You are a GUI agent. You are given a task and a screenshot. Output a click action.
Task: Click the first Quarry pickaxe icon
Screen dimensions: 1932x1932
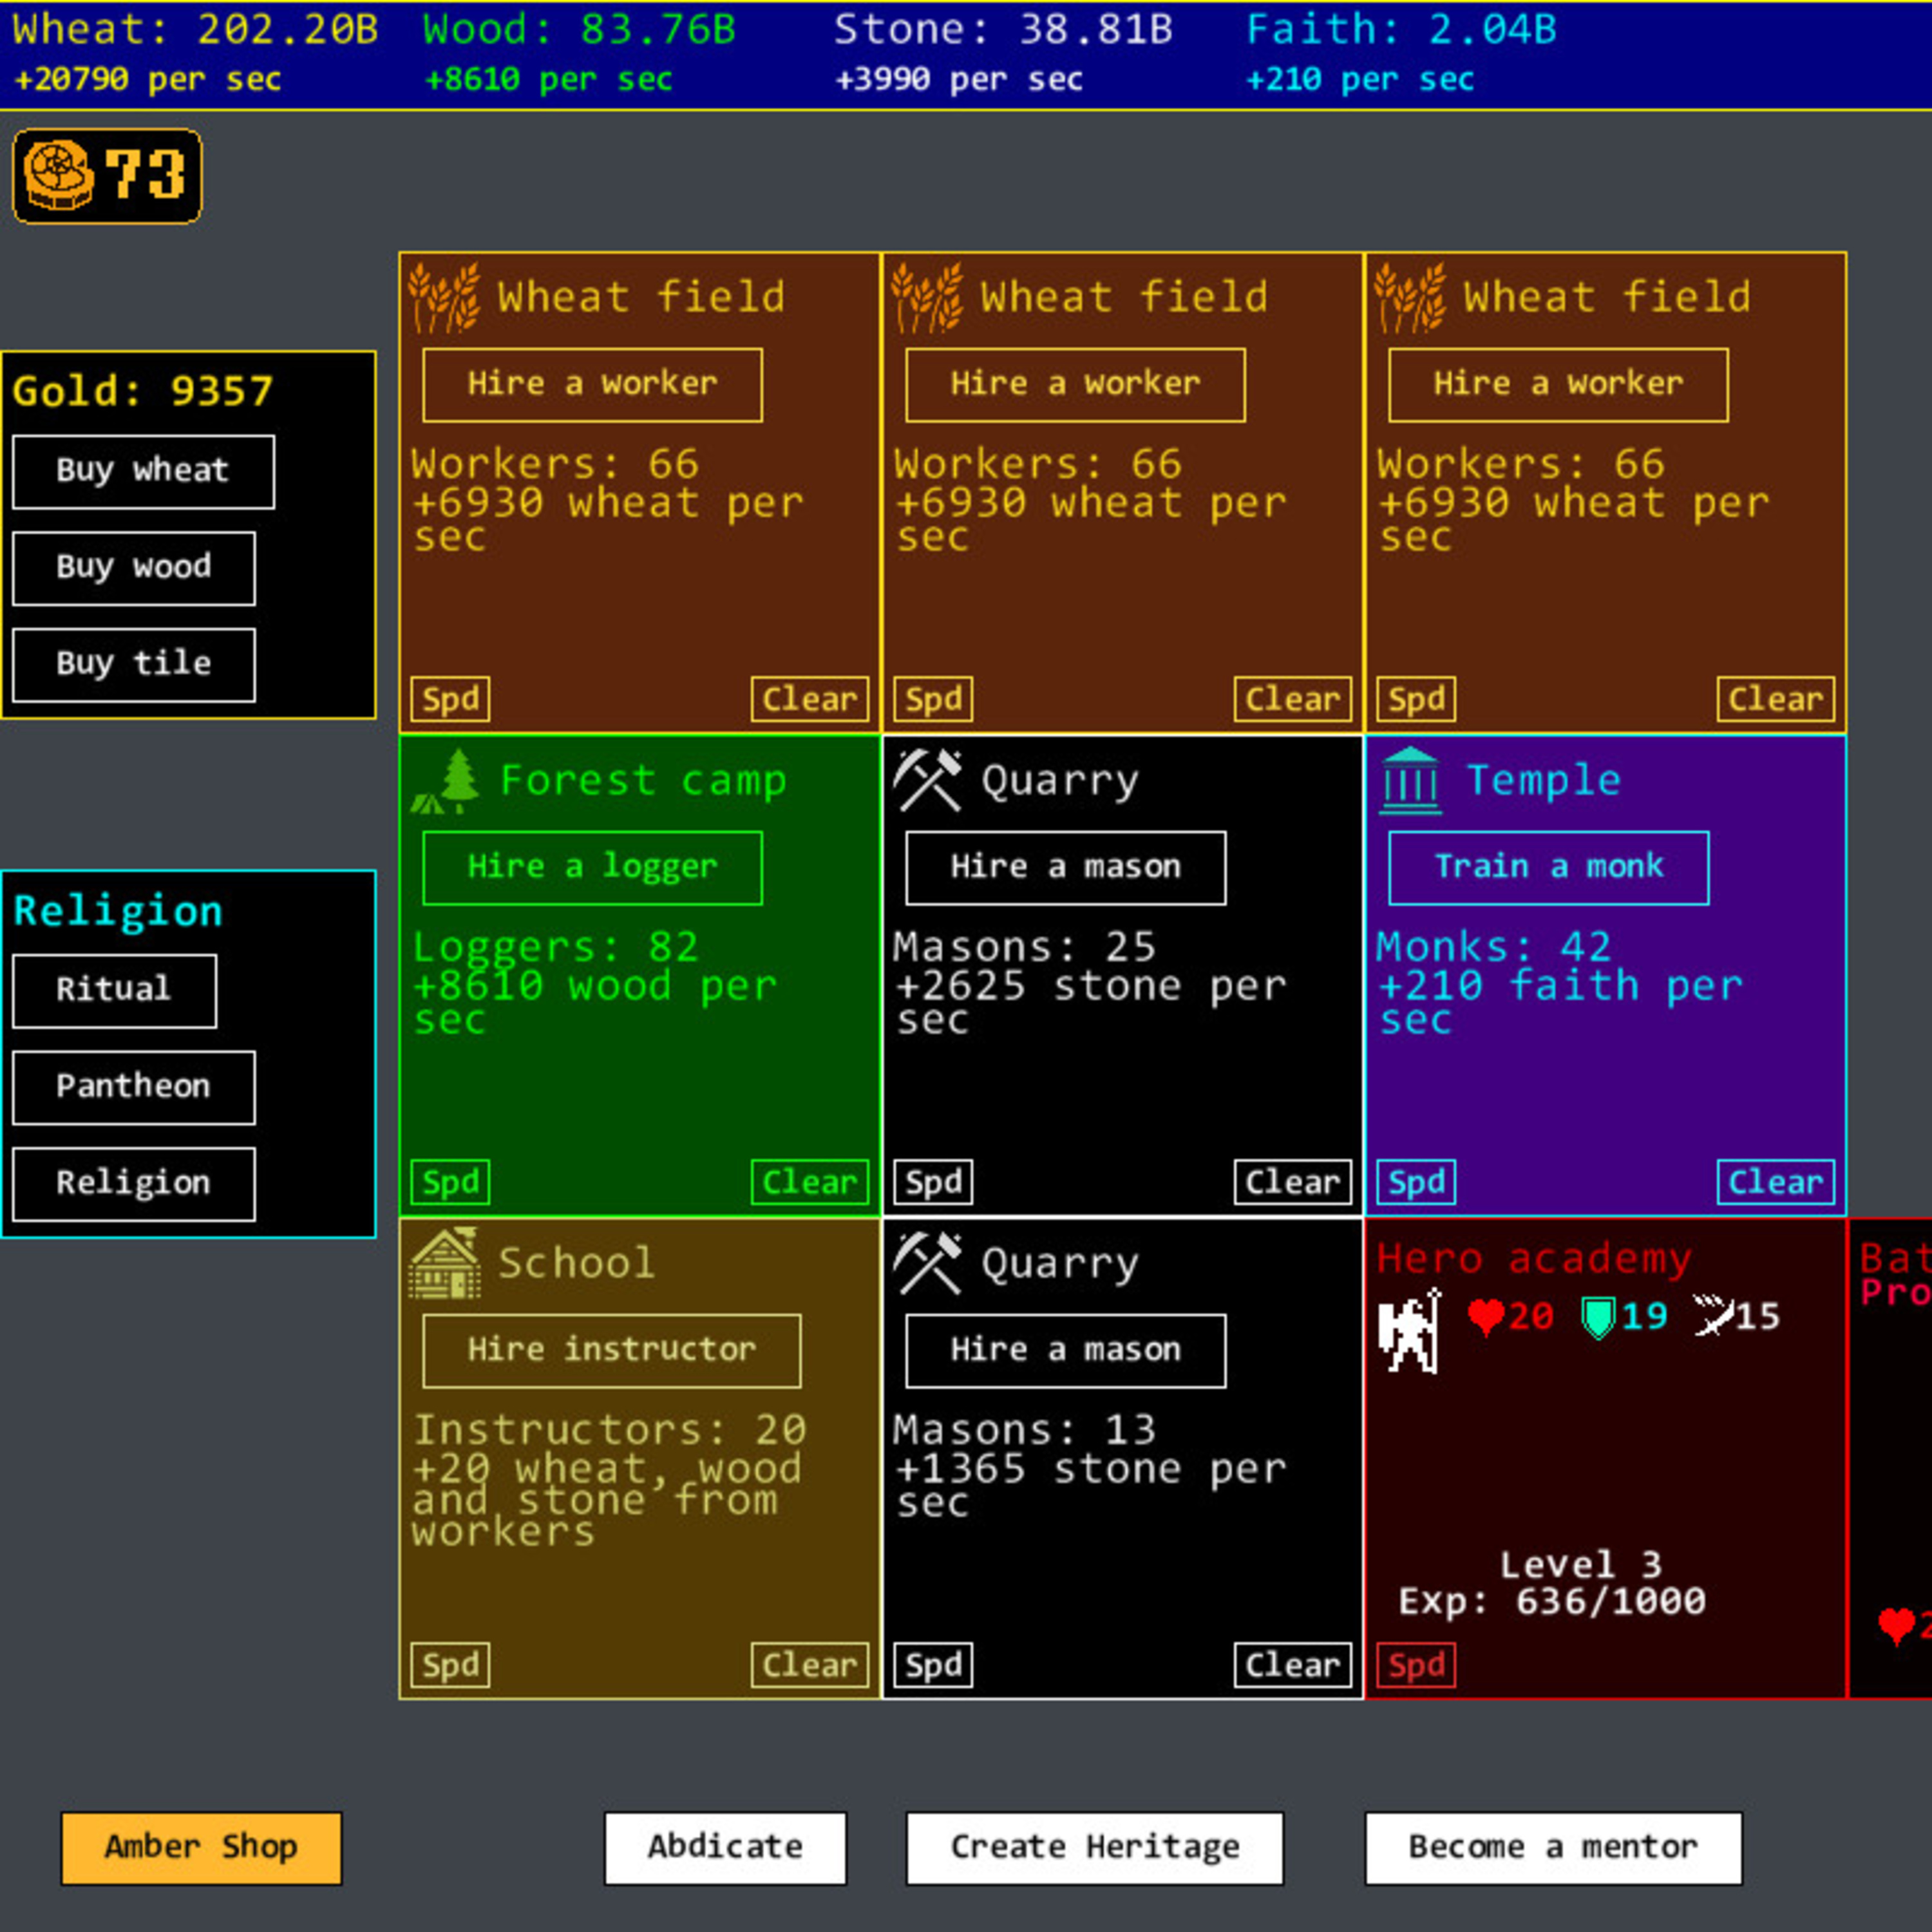pyautogui.click(x=927, y=781)
